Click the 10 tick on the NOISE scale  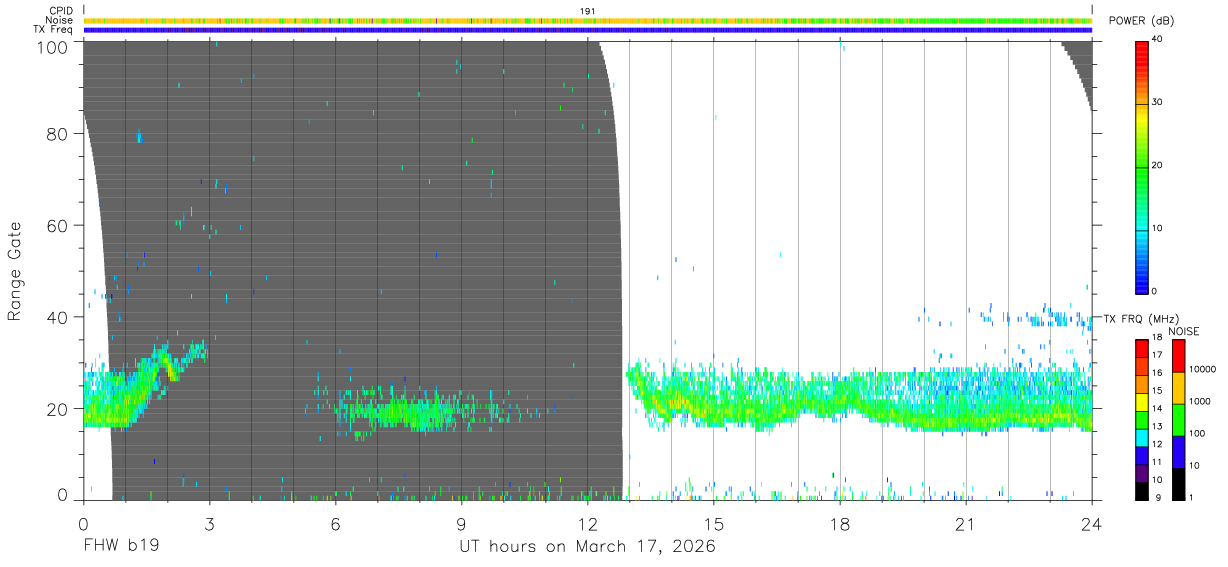[x=1193, y=466]
